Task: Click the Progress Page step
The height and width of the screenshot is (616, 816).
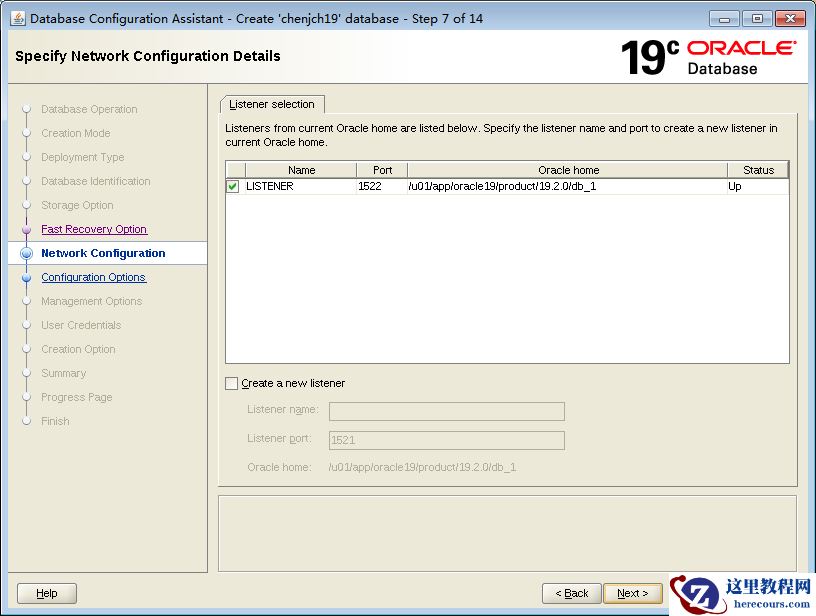Action: pyautogui.click(x=76, y=397)
